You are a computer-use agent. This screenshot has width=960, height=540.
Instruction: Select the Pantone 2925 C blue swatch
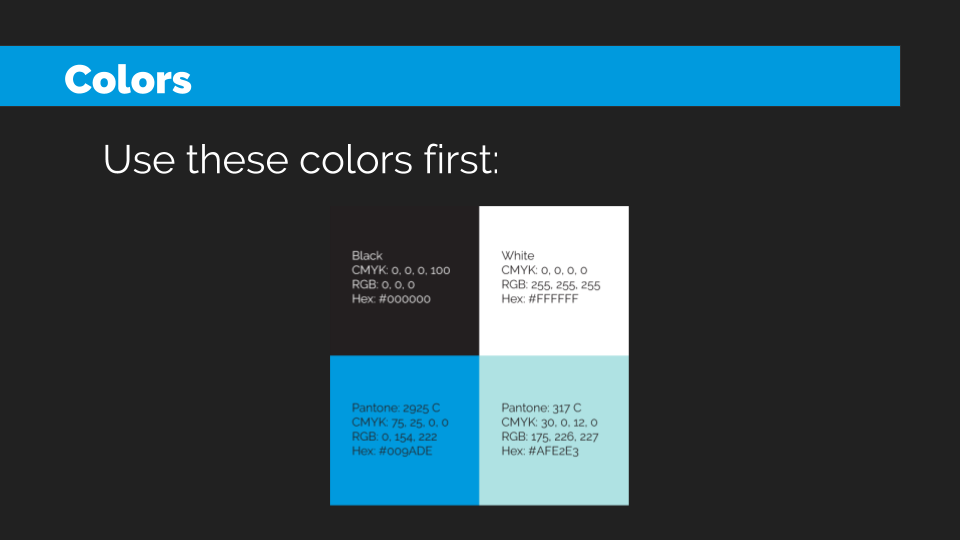(404, 430)
